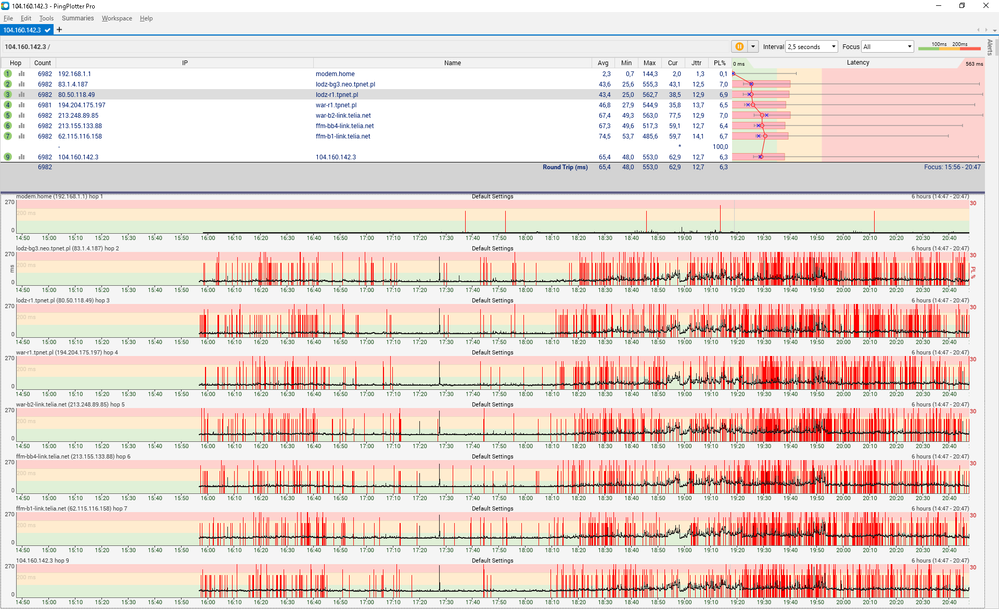
Task: Toggle graph icon for hop 6 row
Action: pos(21,126)
